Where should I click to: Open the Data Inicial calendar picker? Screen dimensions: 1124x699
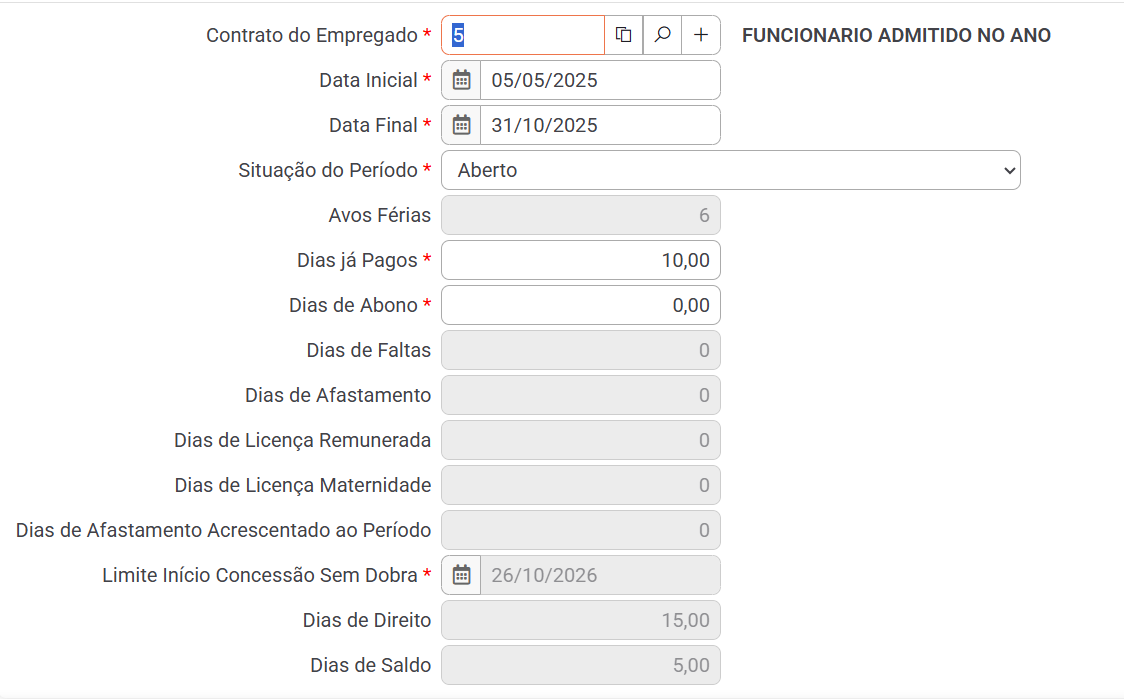tap(461, 80)
